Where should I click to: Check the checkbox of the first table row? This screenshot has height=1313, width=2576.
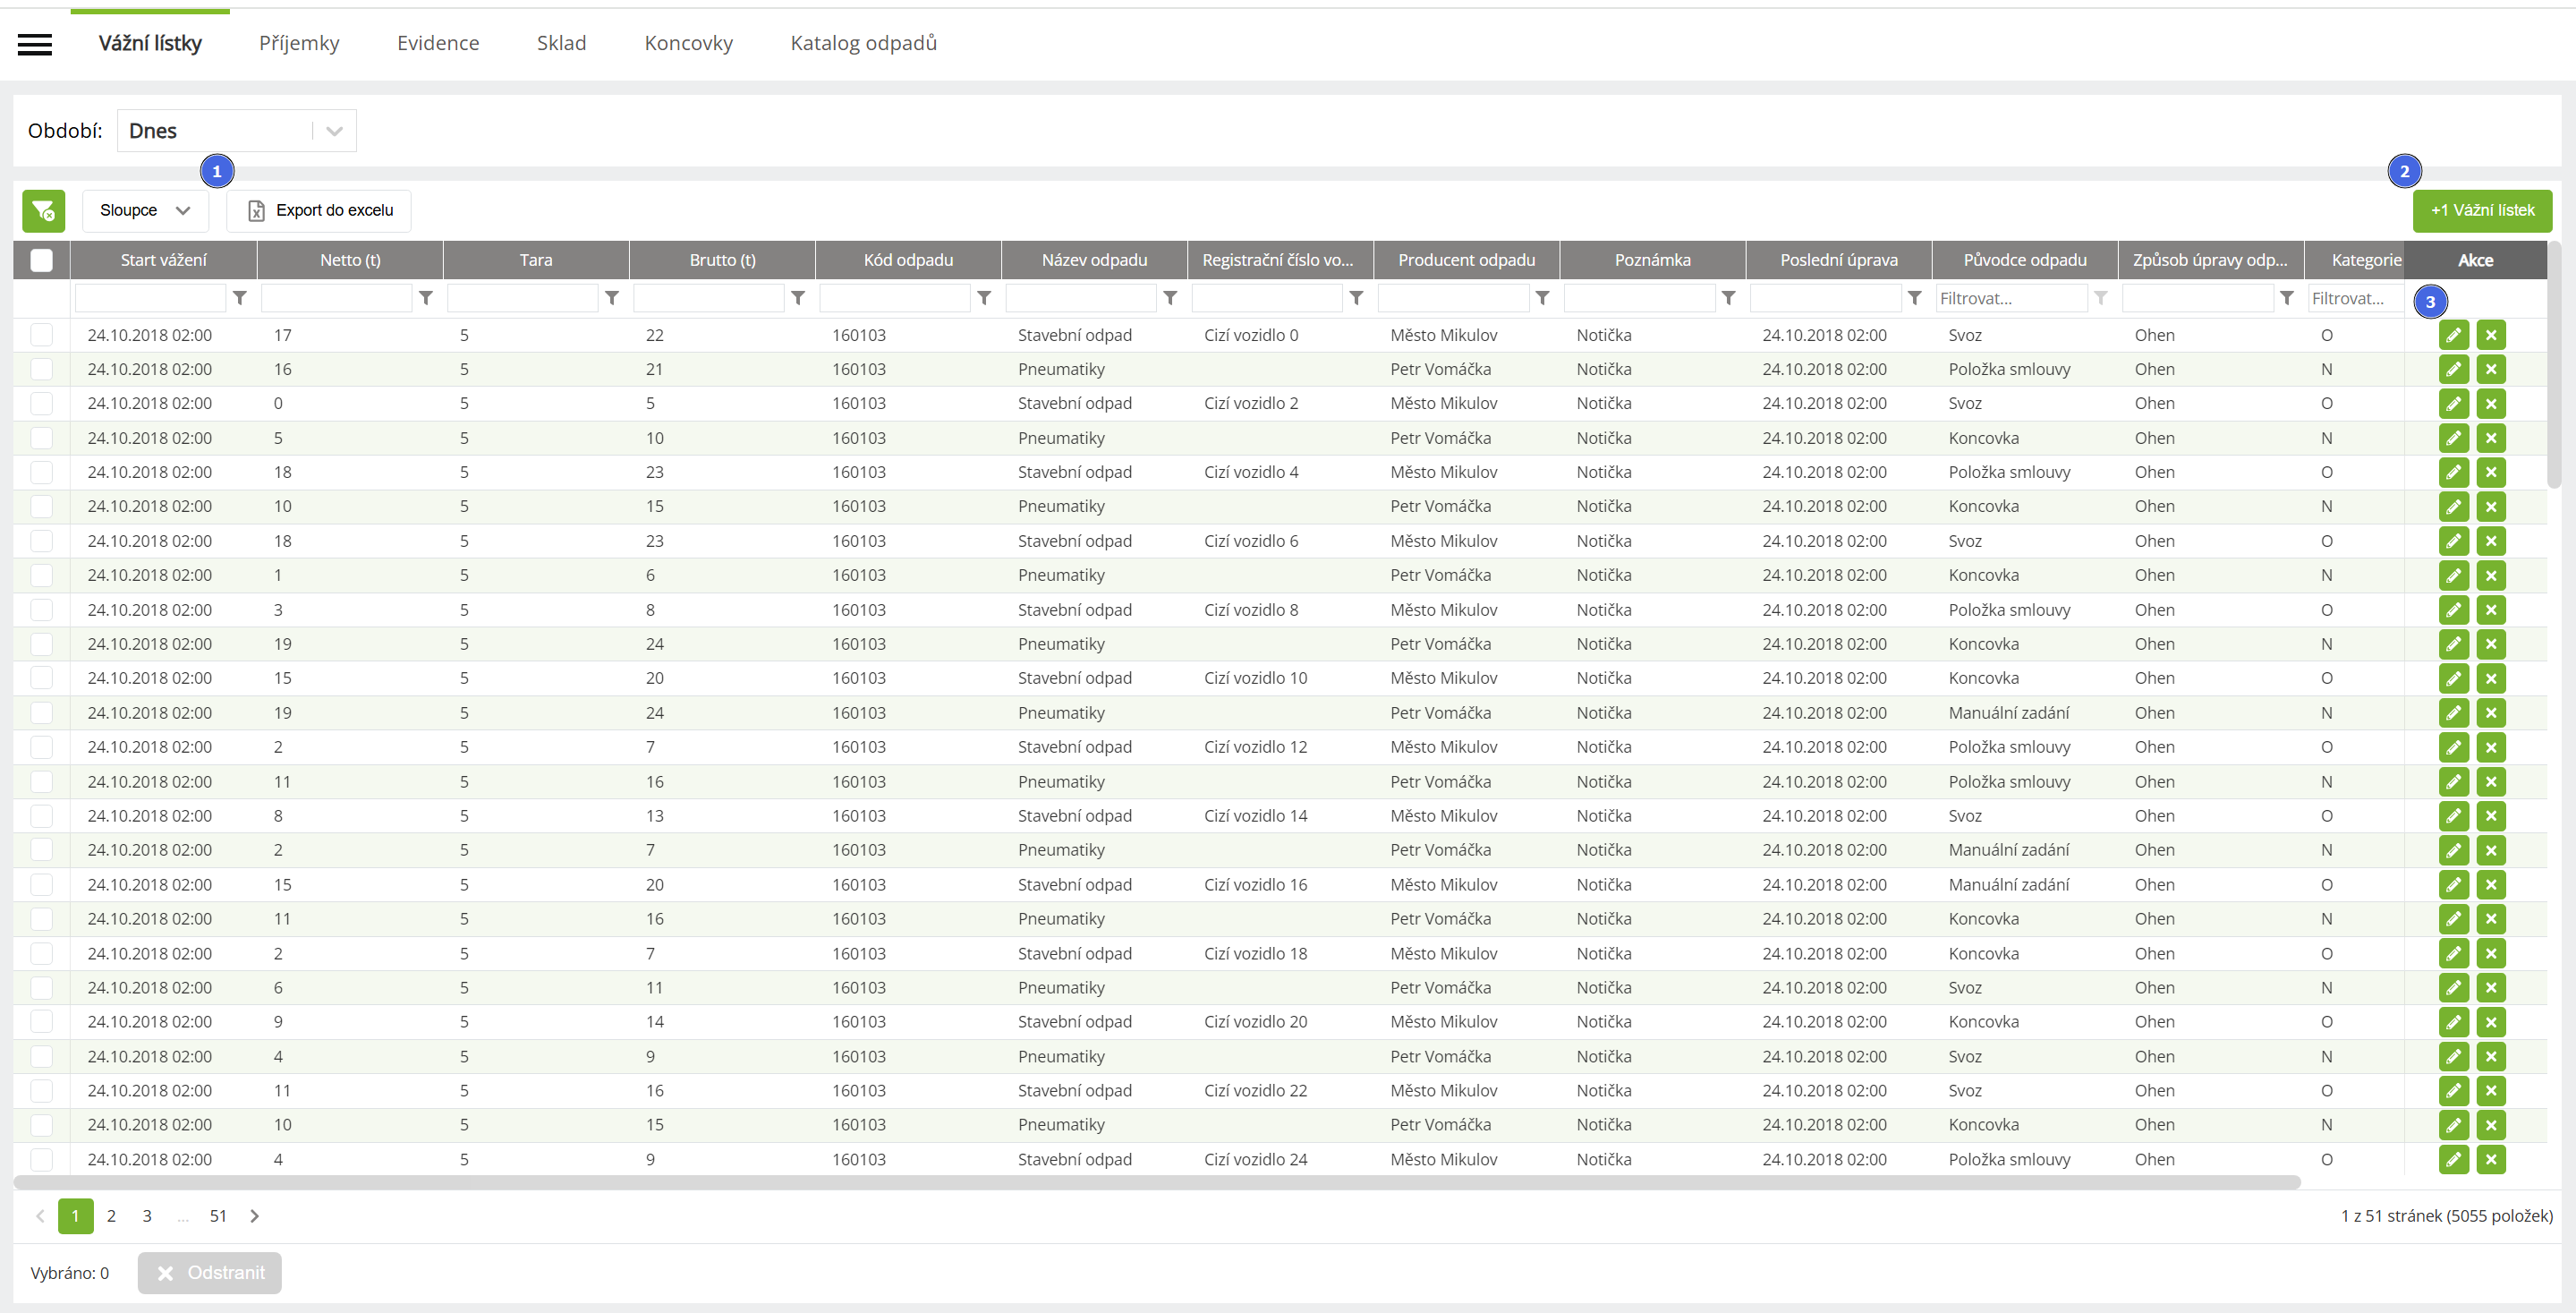pyautogui.click(x=41, y=335)
